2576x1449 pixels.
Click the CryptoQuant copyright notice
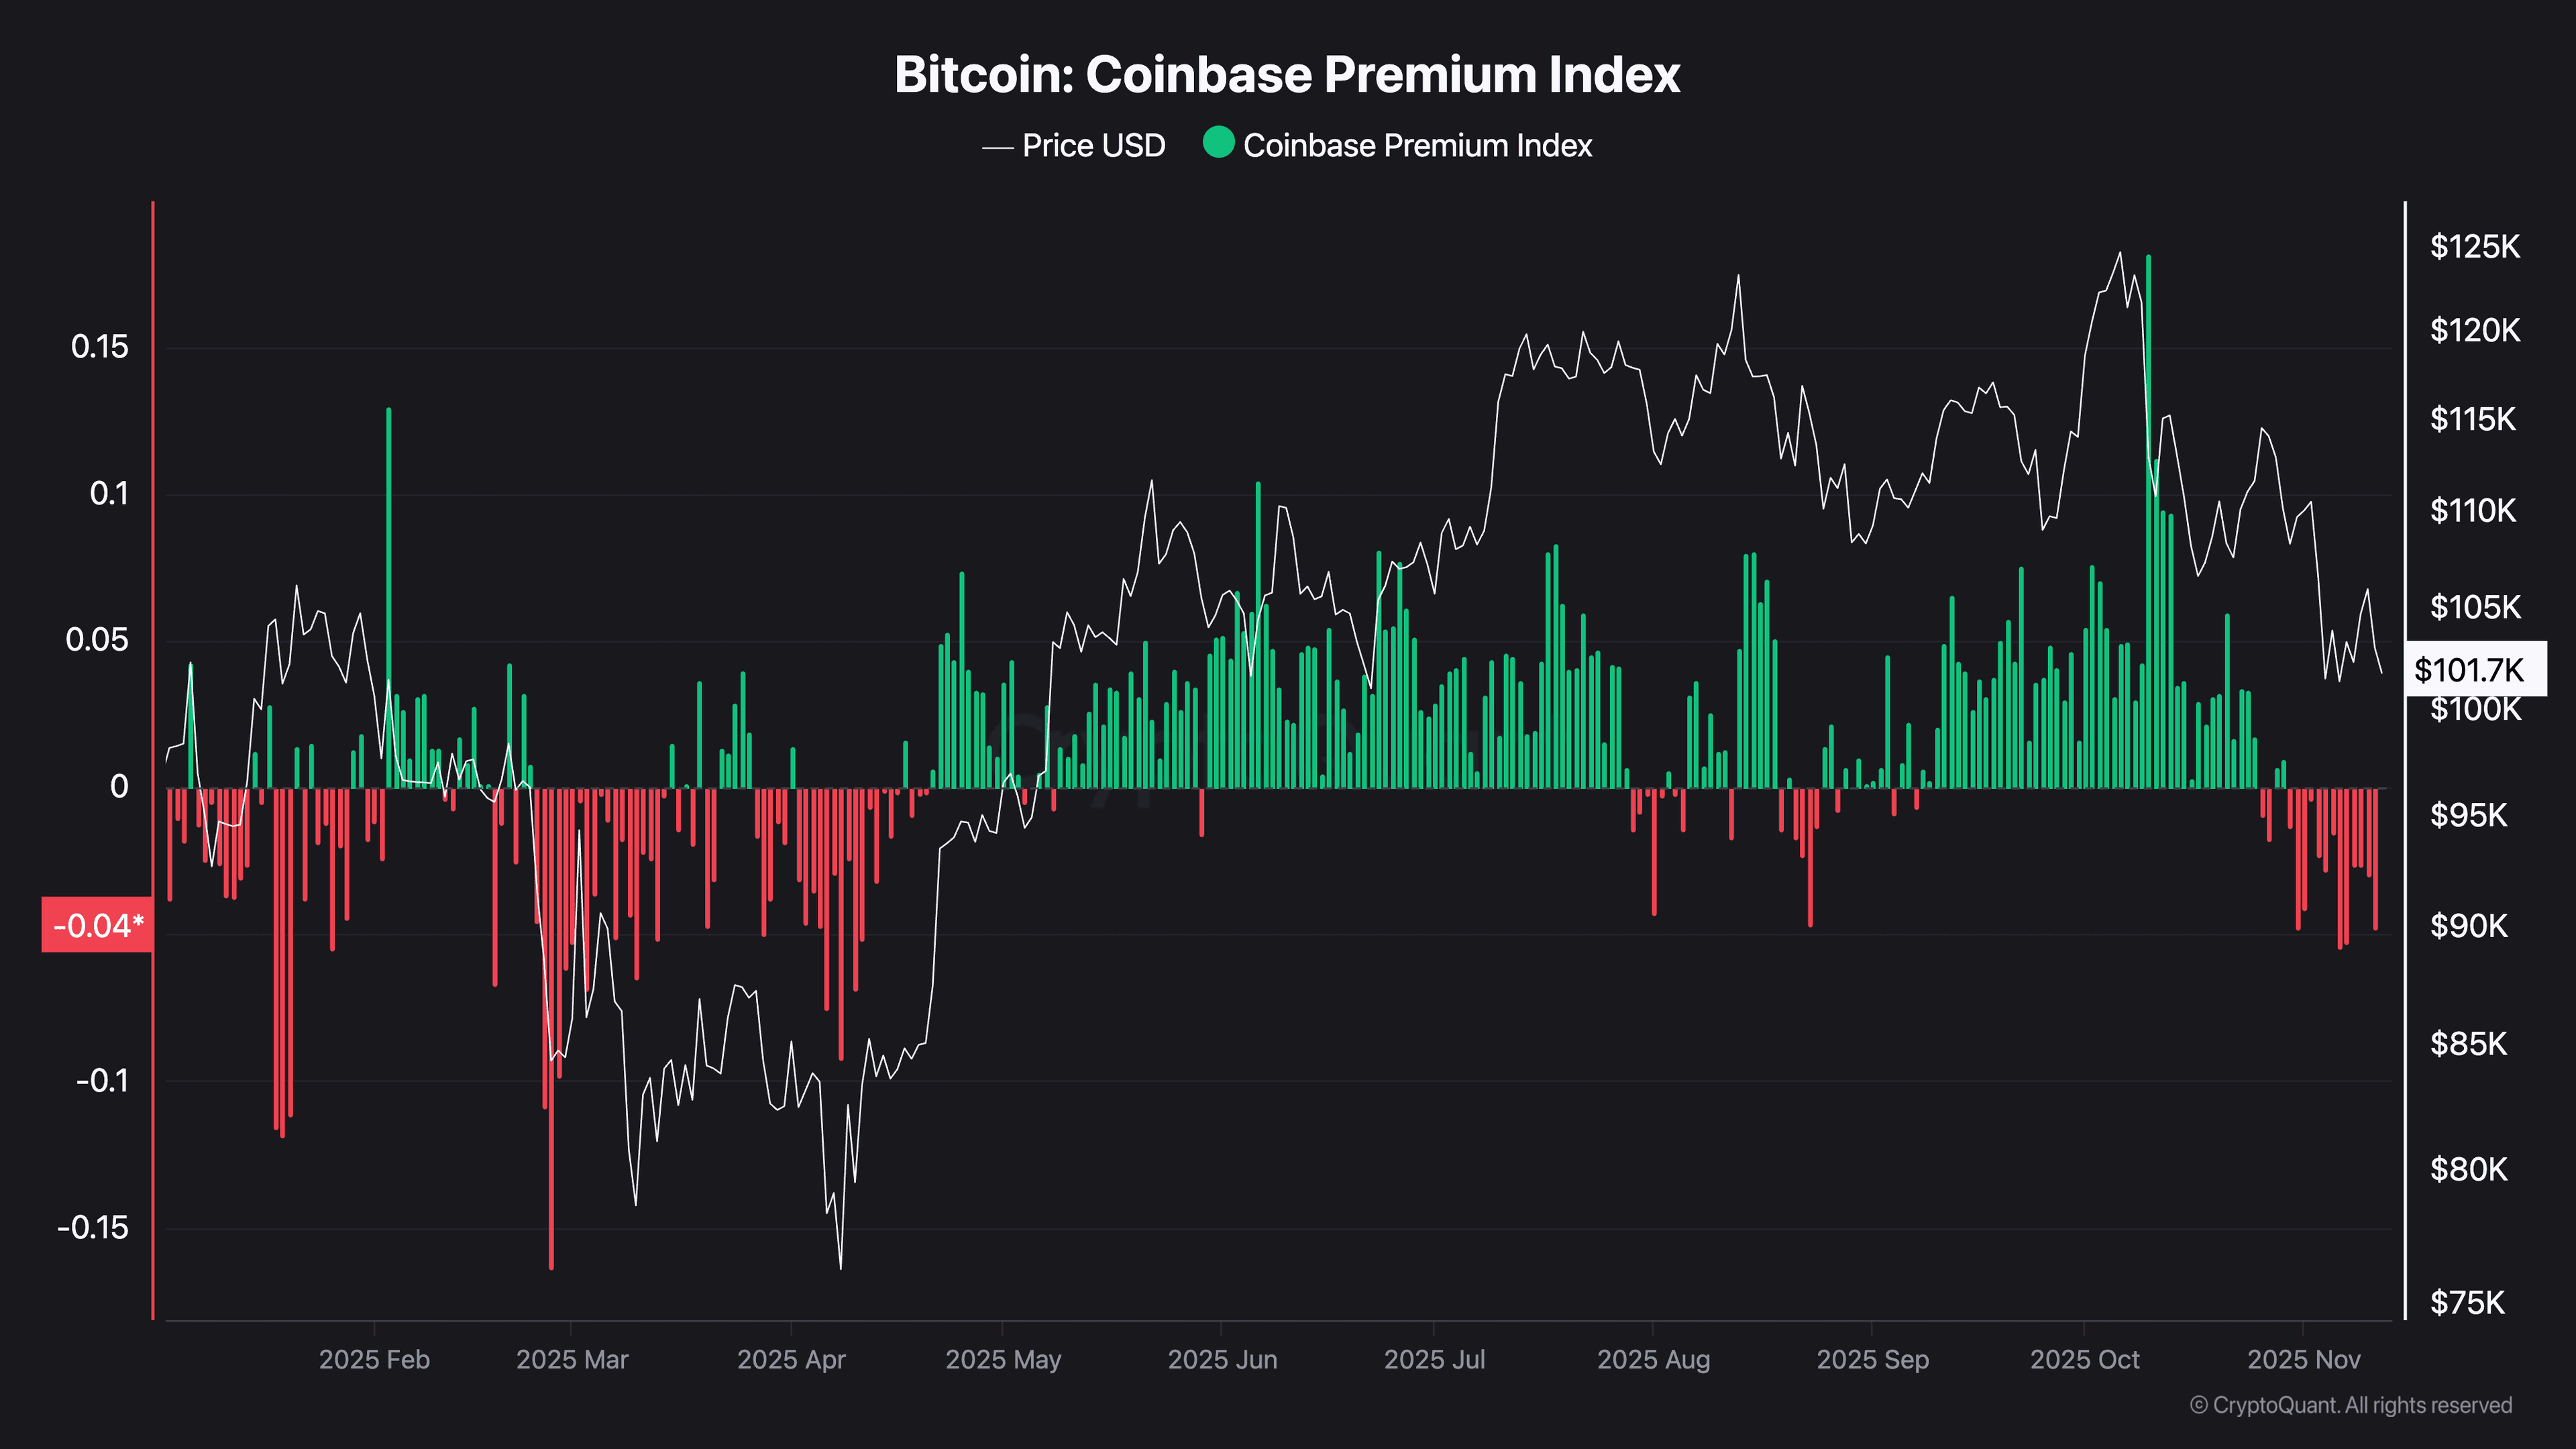2350,1405
